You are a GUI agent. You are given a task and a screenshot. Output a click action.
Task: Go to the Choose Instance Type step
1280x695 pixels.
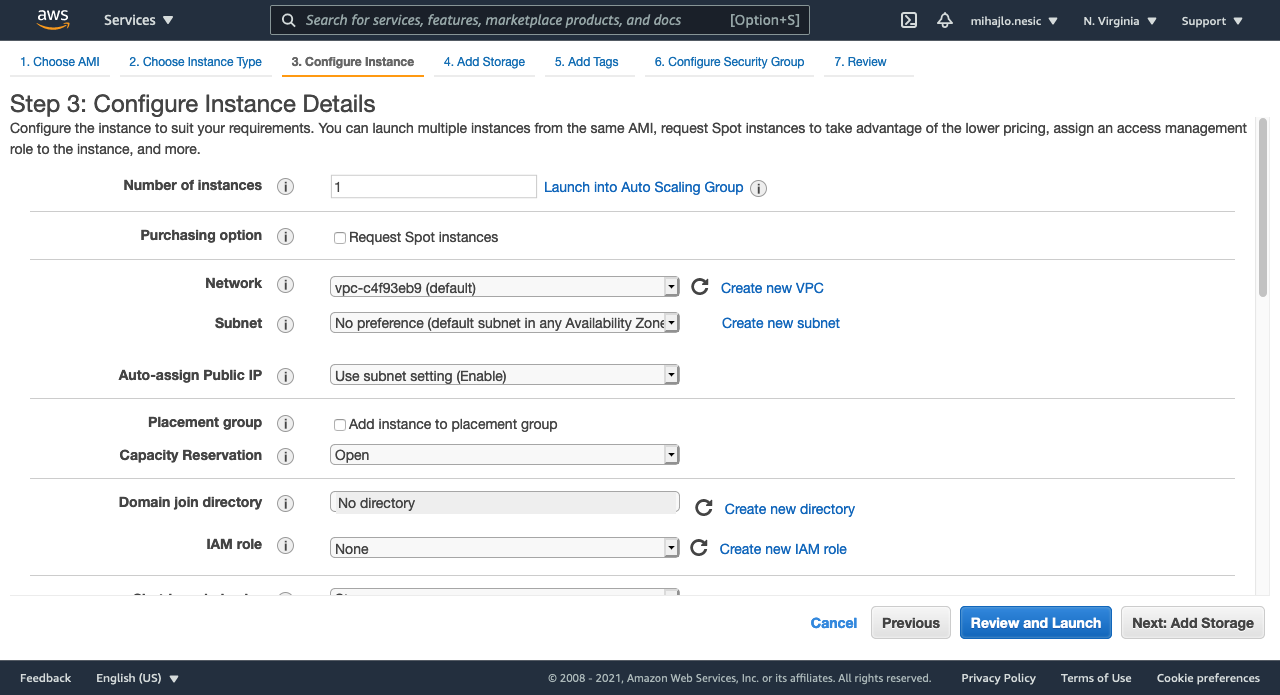tap(195, 62)
